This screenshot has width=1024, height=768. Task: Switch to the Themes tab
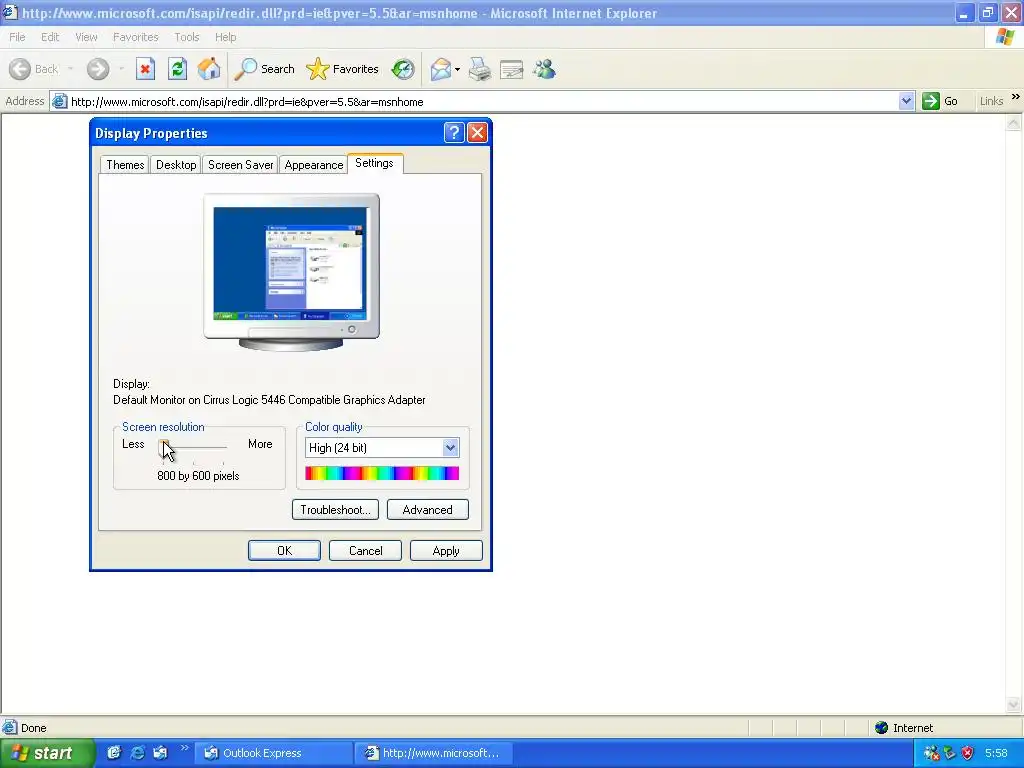pos(125,165)
